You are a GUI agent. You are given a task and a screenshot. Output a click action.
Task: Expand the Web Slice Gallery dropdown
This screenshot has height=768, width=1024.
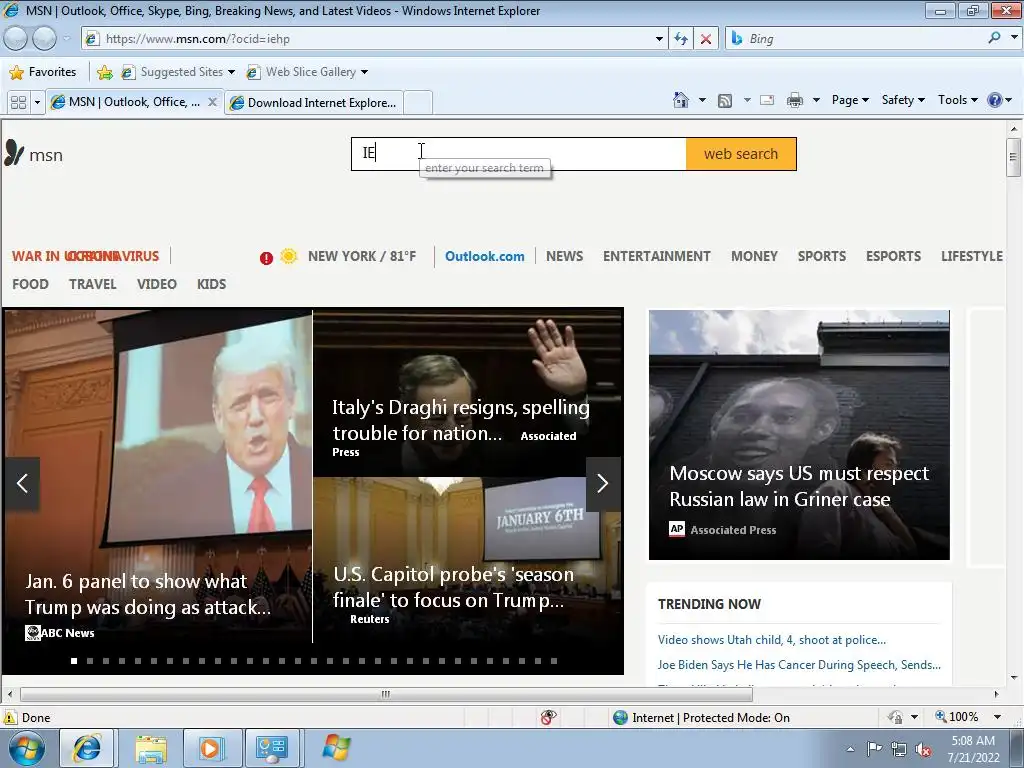coord(364,72)
